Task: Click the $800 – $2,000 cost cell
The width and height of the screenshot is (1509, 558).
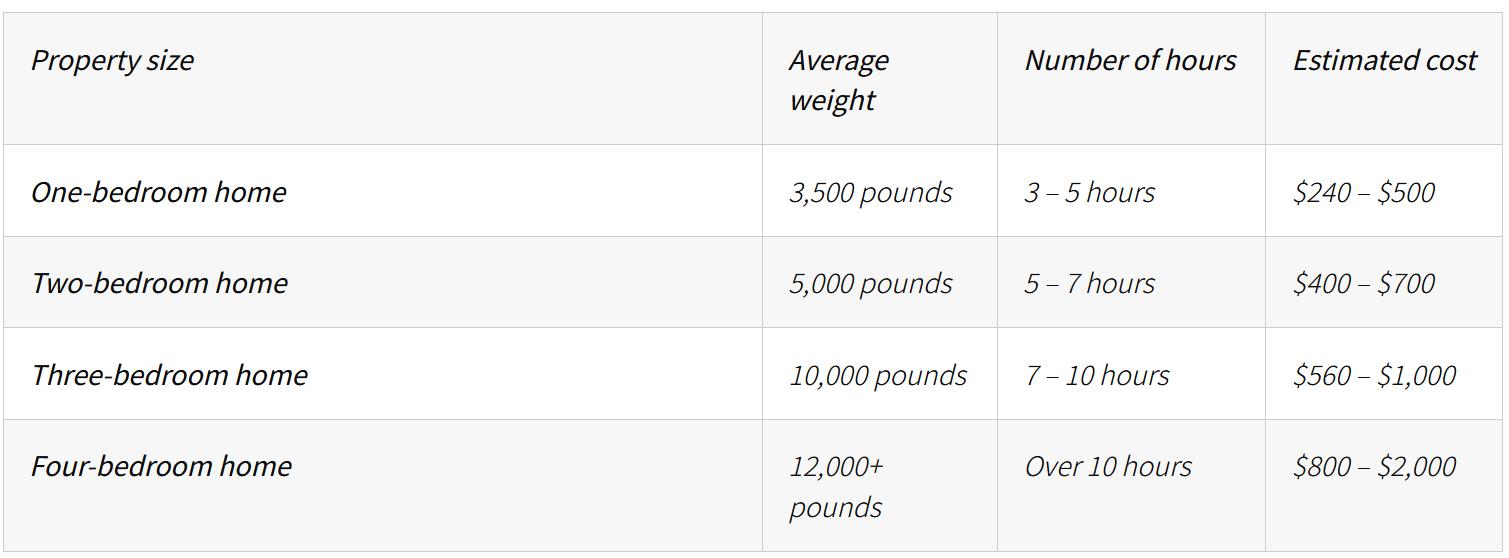Action: pos(1385,486)
